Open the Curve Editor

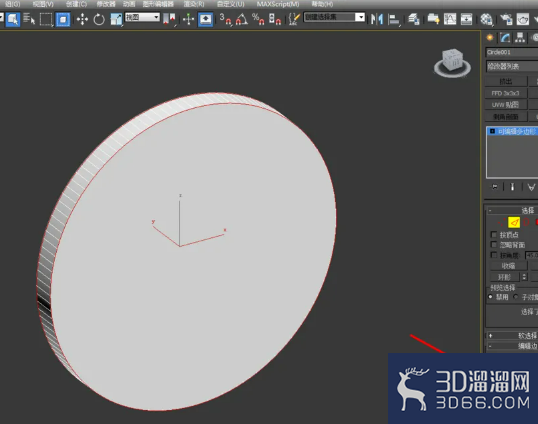click(x=450, y=19)
